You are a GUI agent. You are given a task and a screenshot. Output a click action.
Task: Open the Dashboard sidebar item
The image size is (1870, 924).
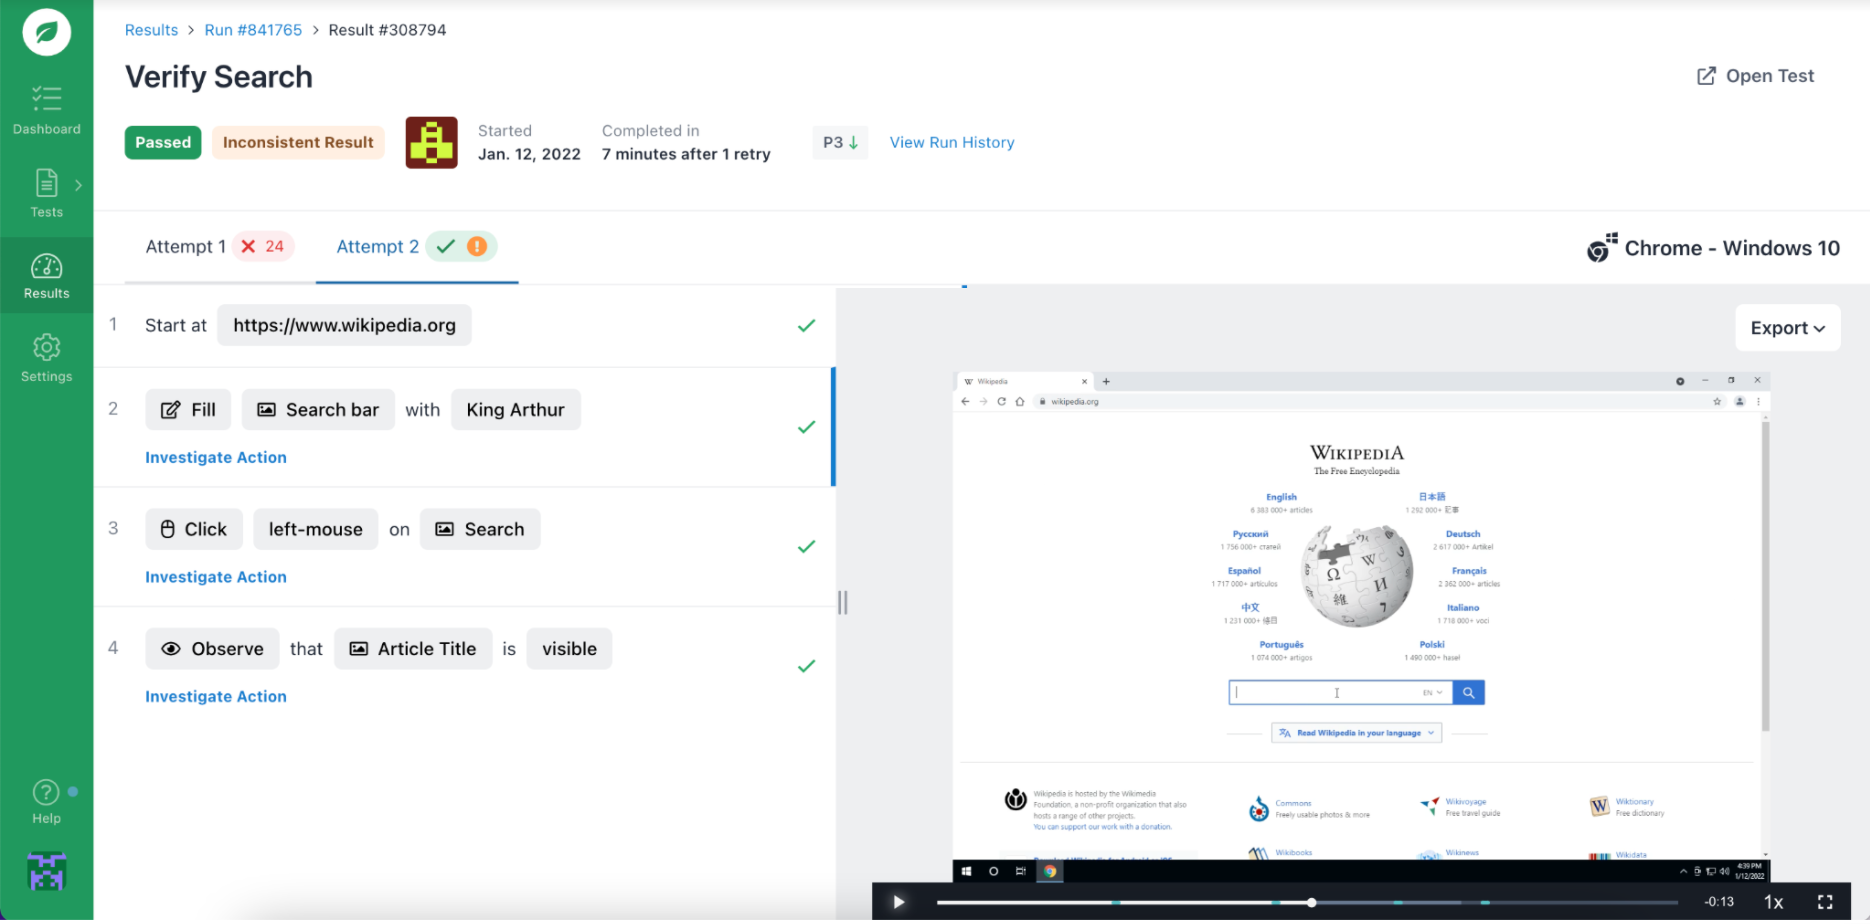tap(47, 110)
